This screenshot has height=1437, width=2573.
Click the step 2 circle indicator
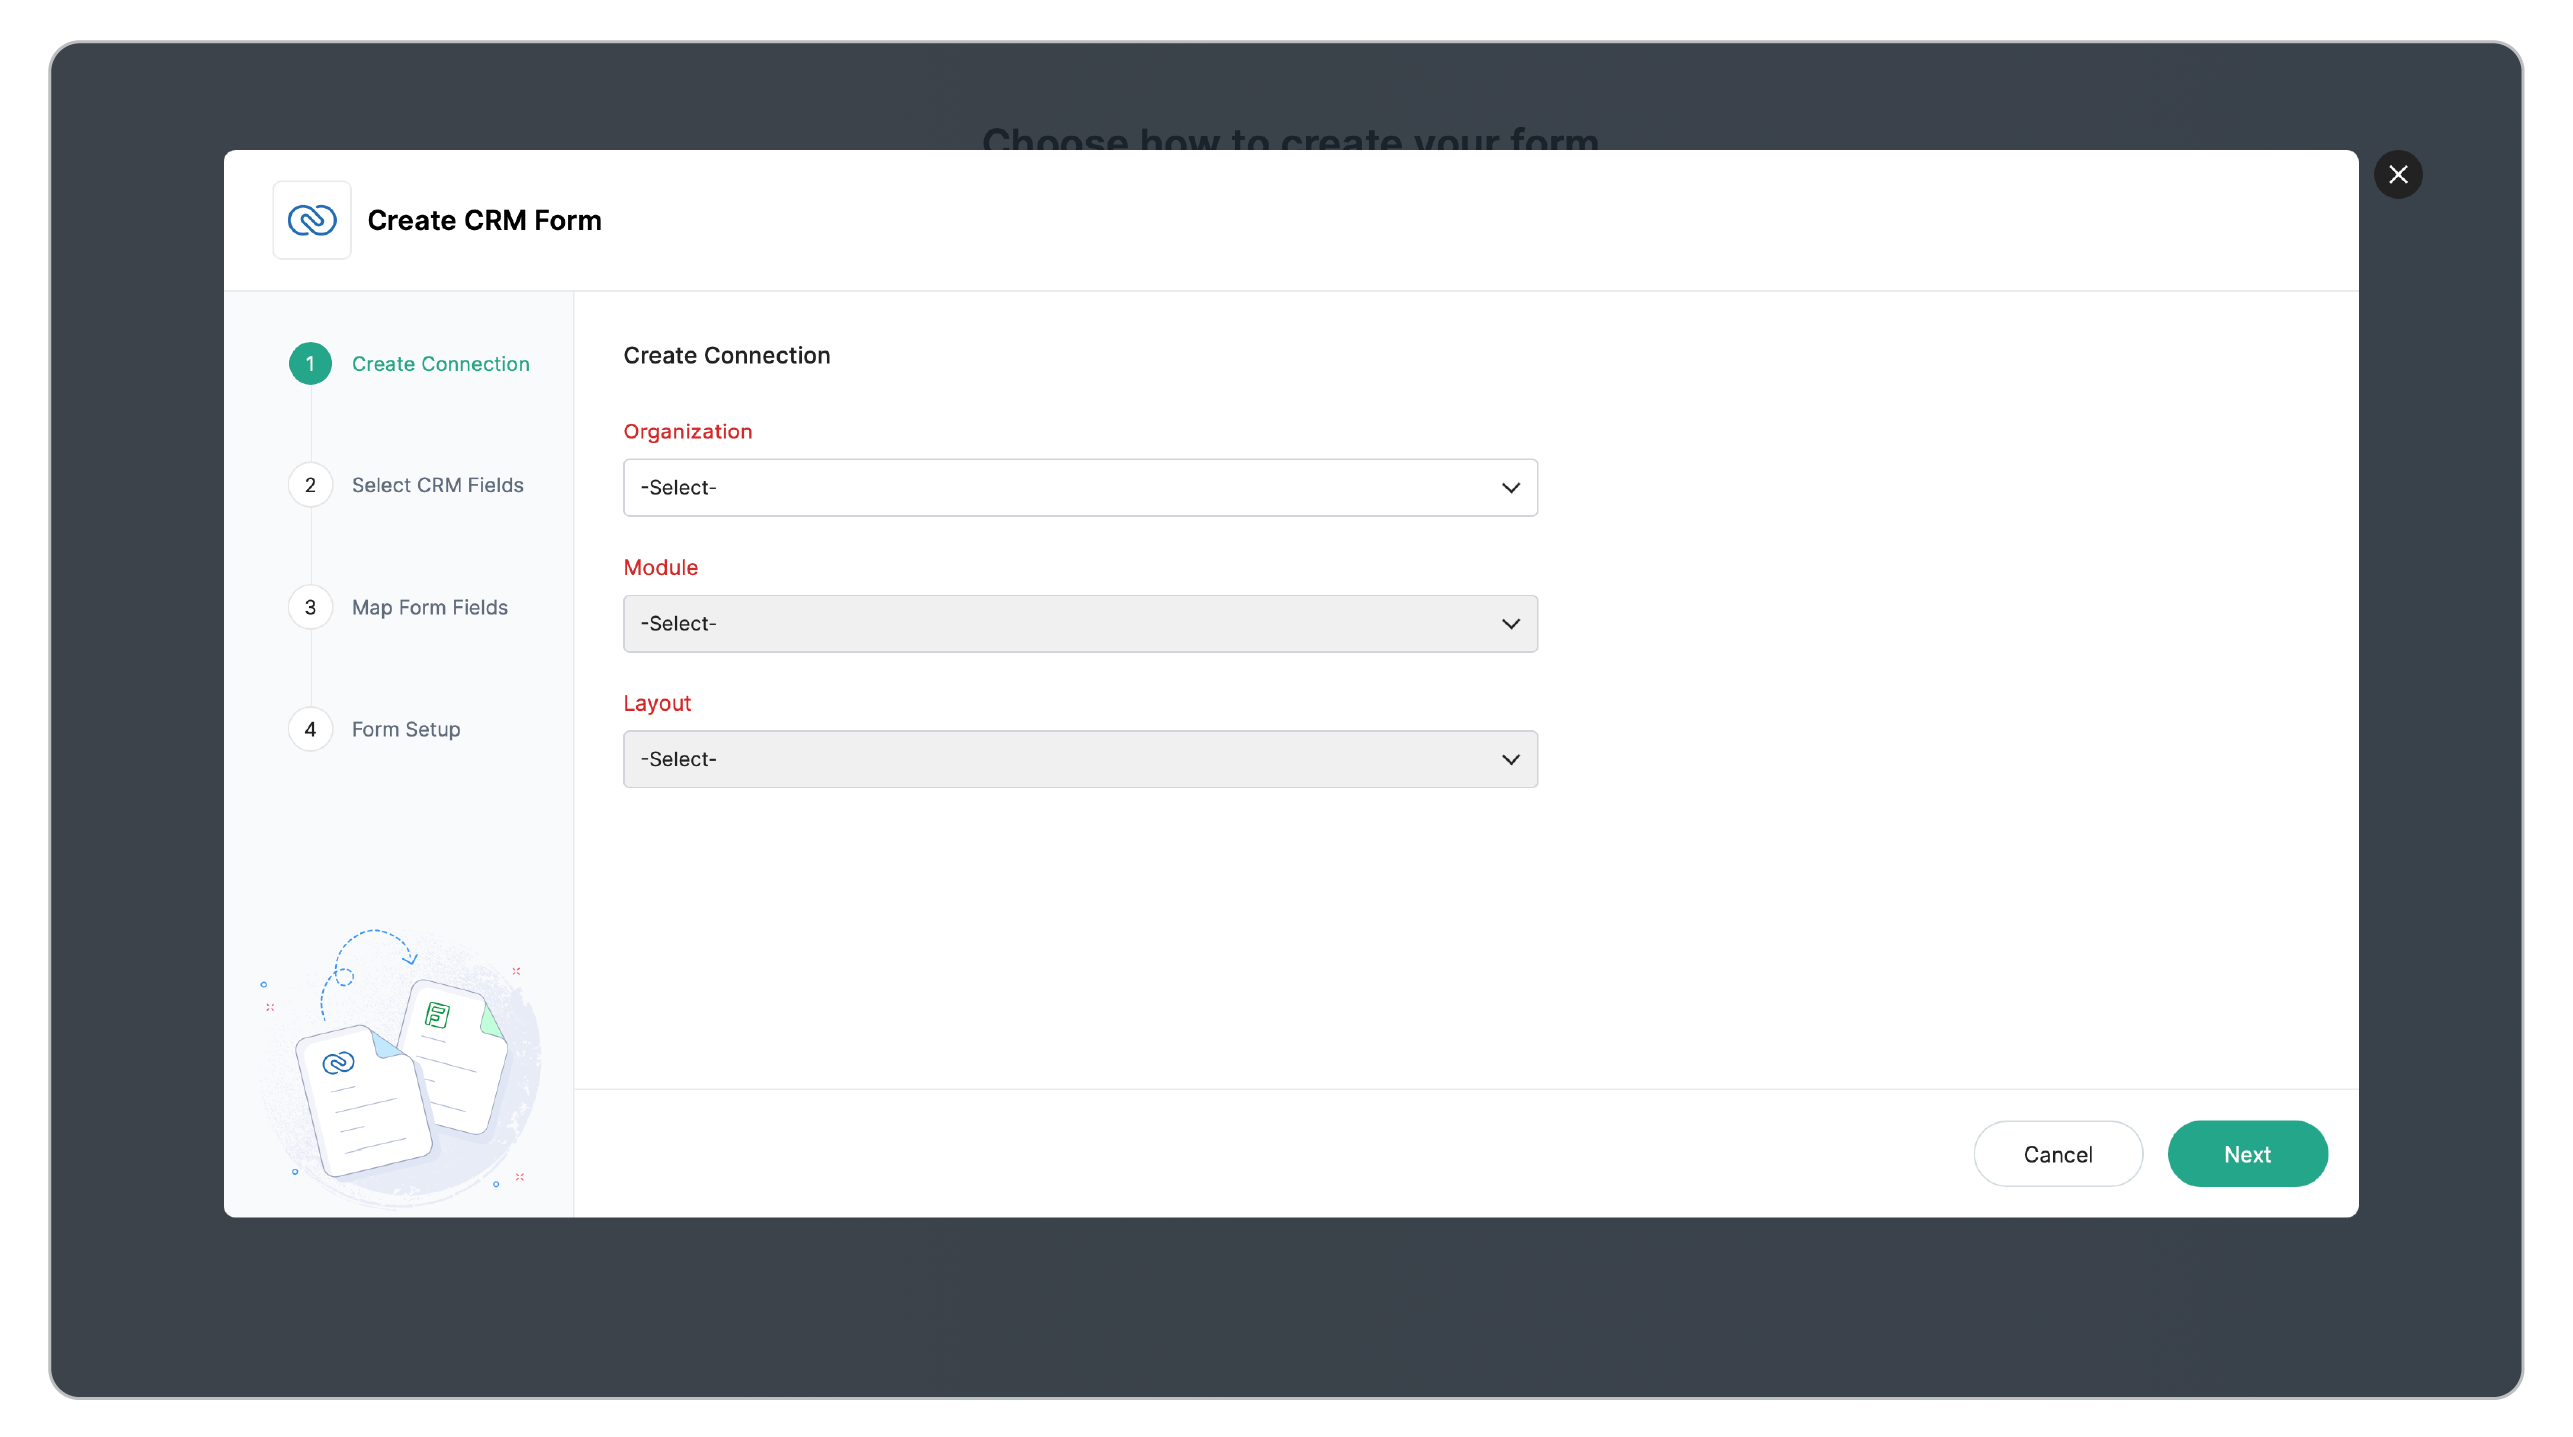(310, 485)
